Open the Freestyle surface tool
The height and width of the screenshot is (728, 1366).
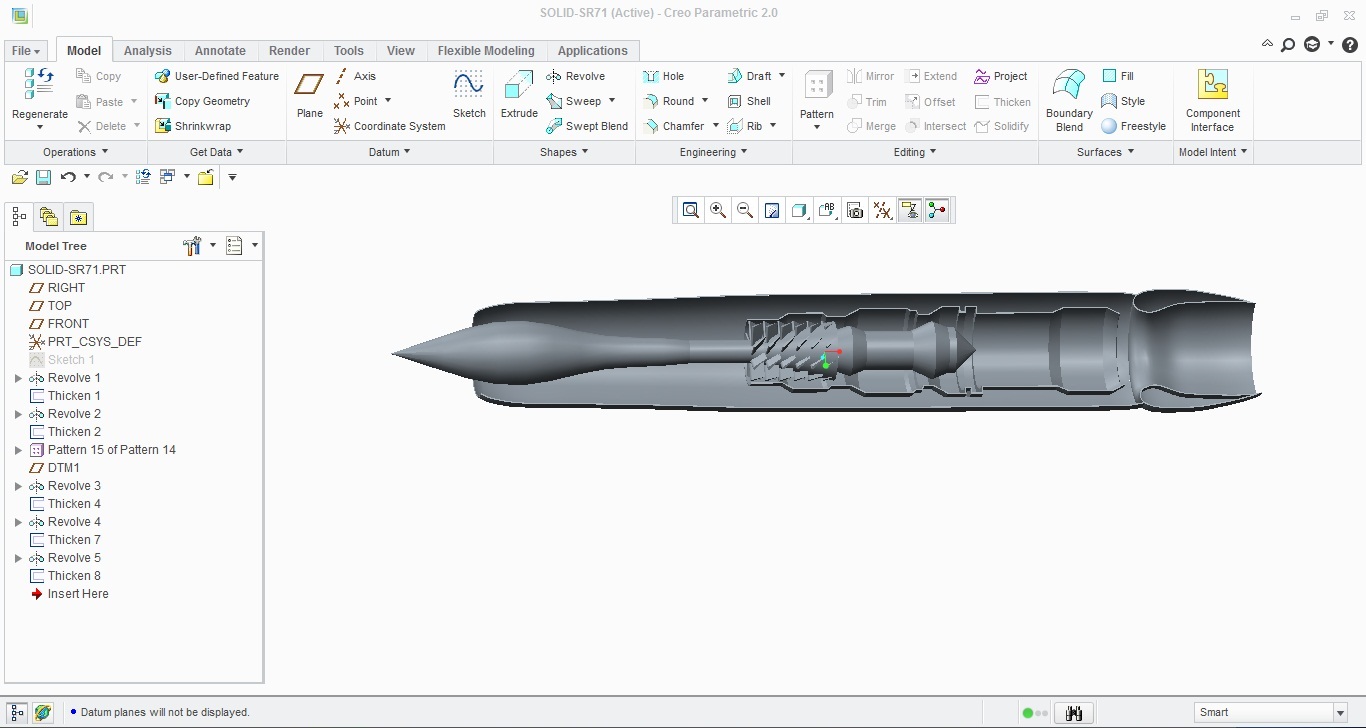(1133, 126)
